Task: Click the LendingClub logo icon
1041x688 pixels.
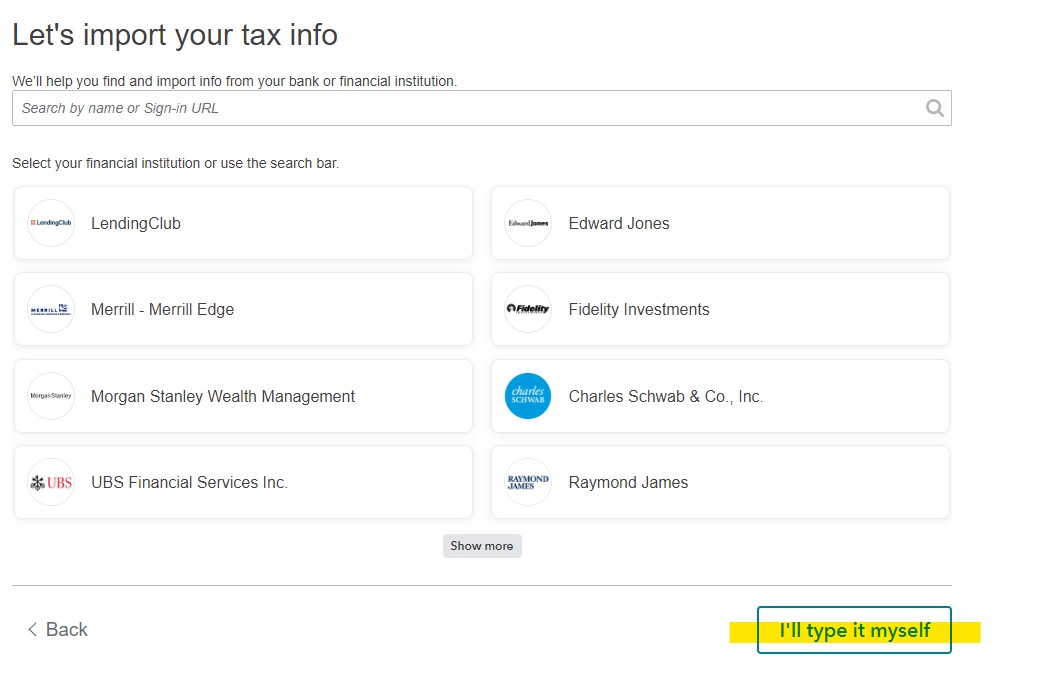Action: (51, 223)
